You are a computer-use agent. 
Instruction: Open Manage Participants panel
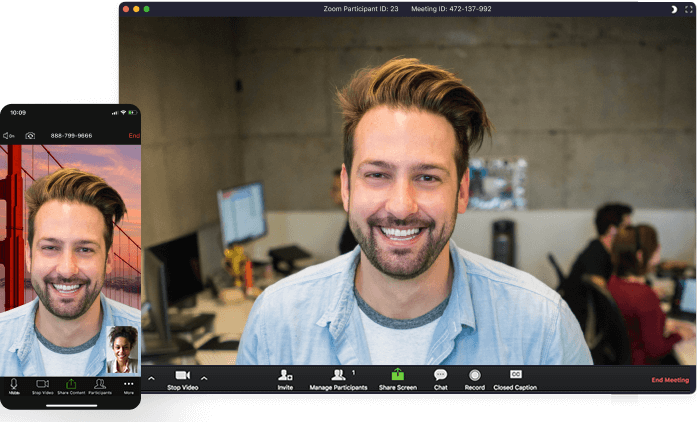click(338, 380)
